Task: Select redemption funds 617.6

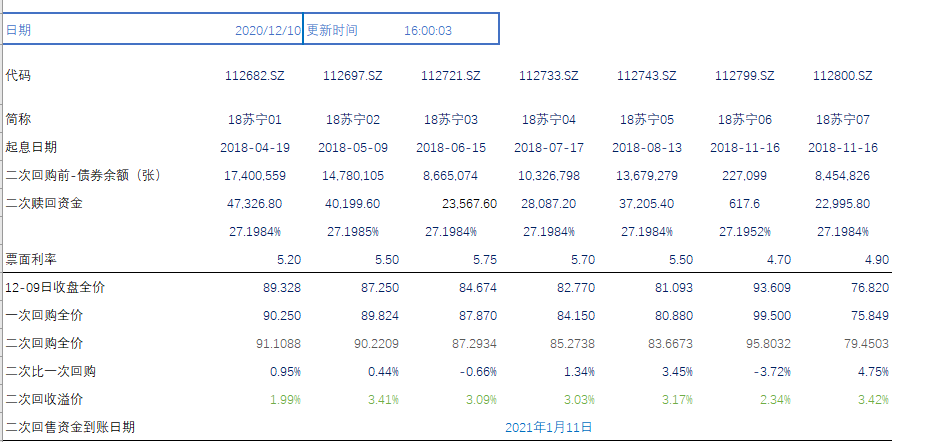Action: [x=745, y=204]
